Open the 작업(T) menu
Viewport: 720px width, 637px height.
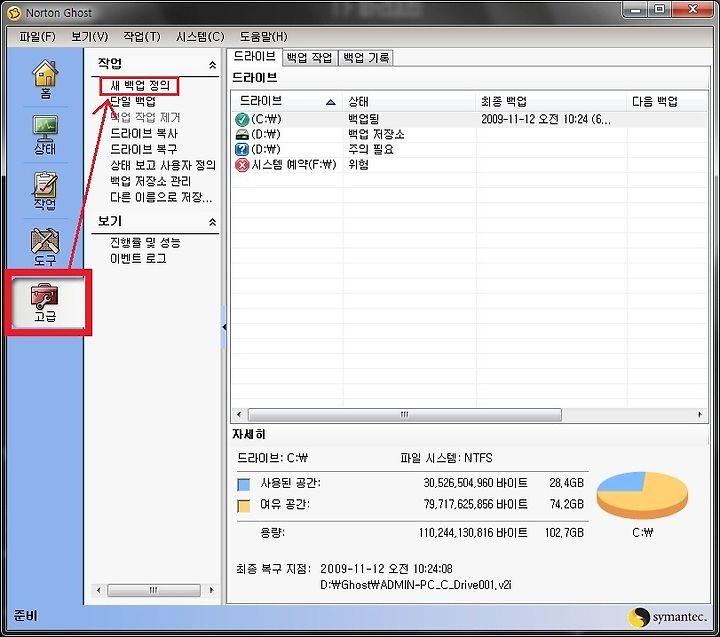(142, 37)
